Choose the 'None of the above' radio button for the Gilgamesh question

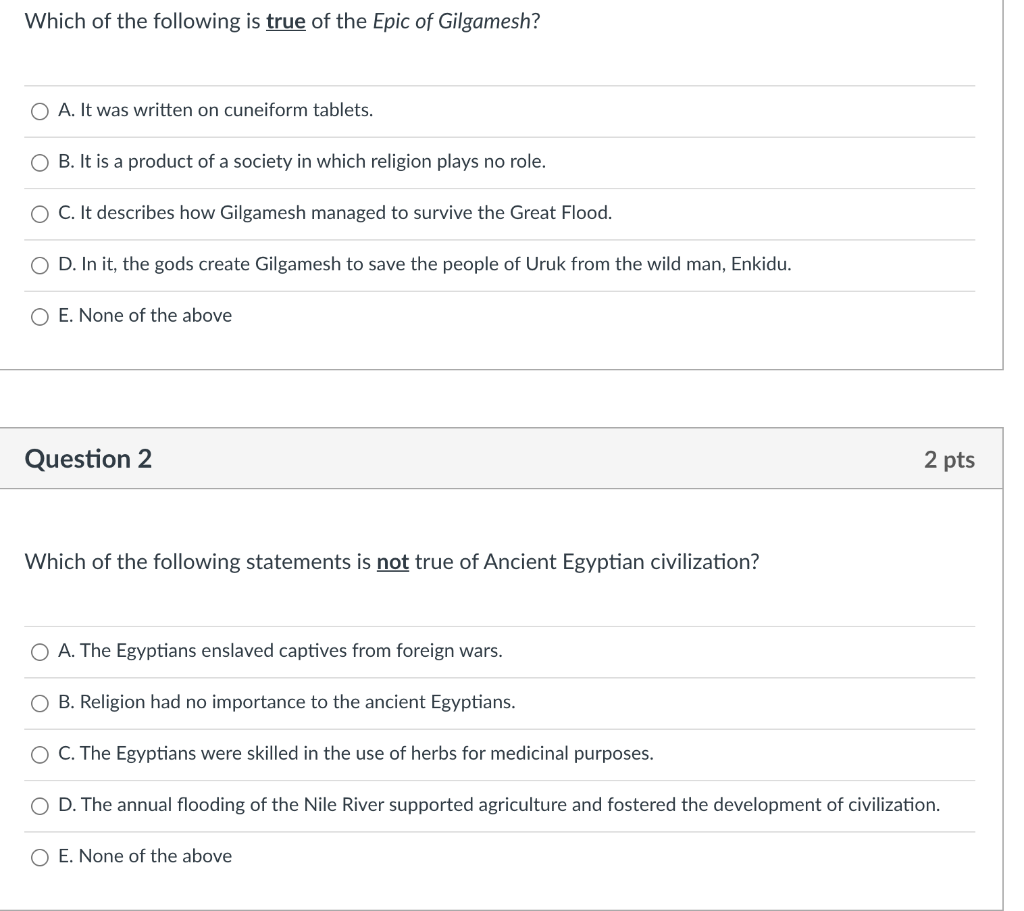40,317
